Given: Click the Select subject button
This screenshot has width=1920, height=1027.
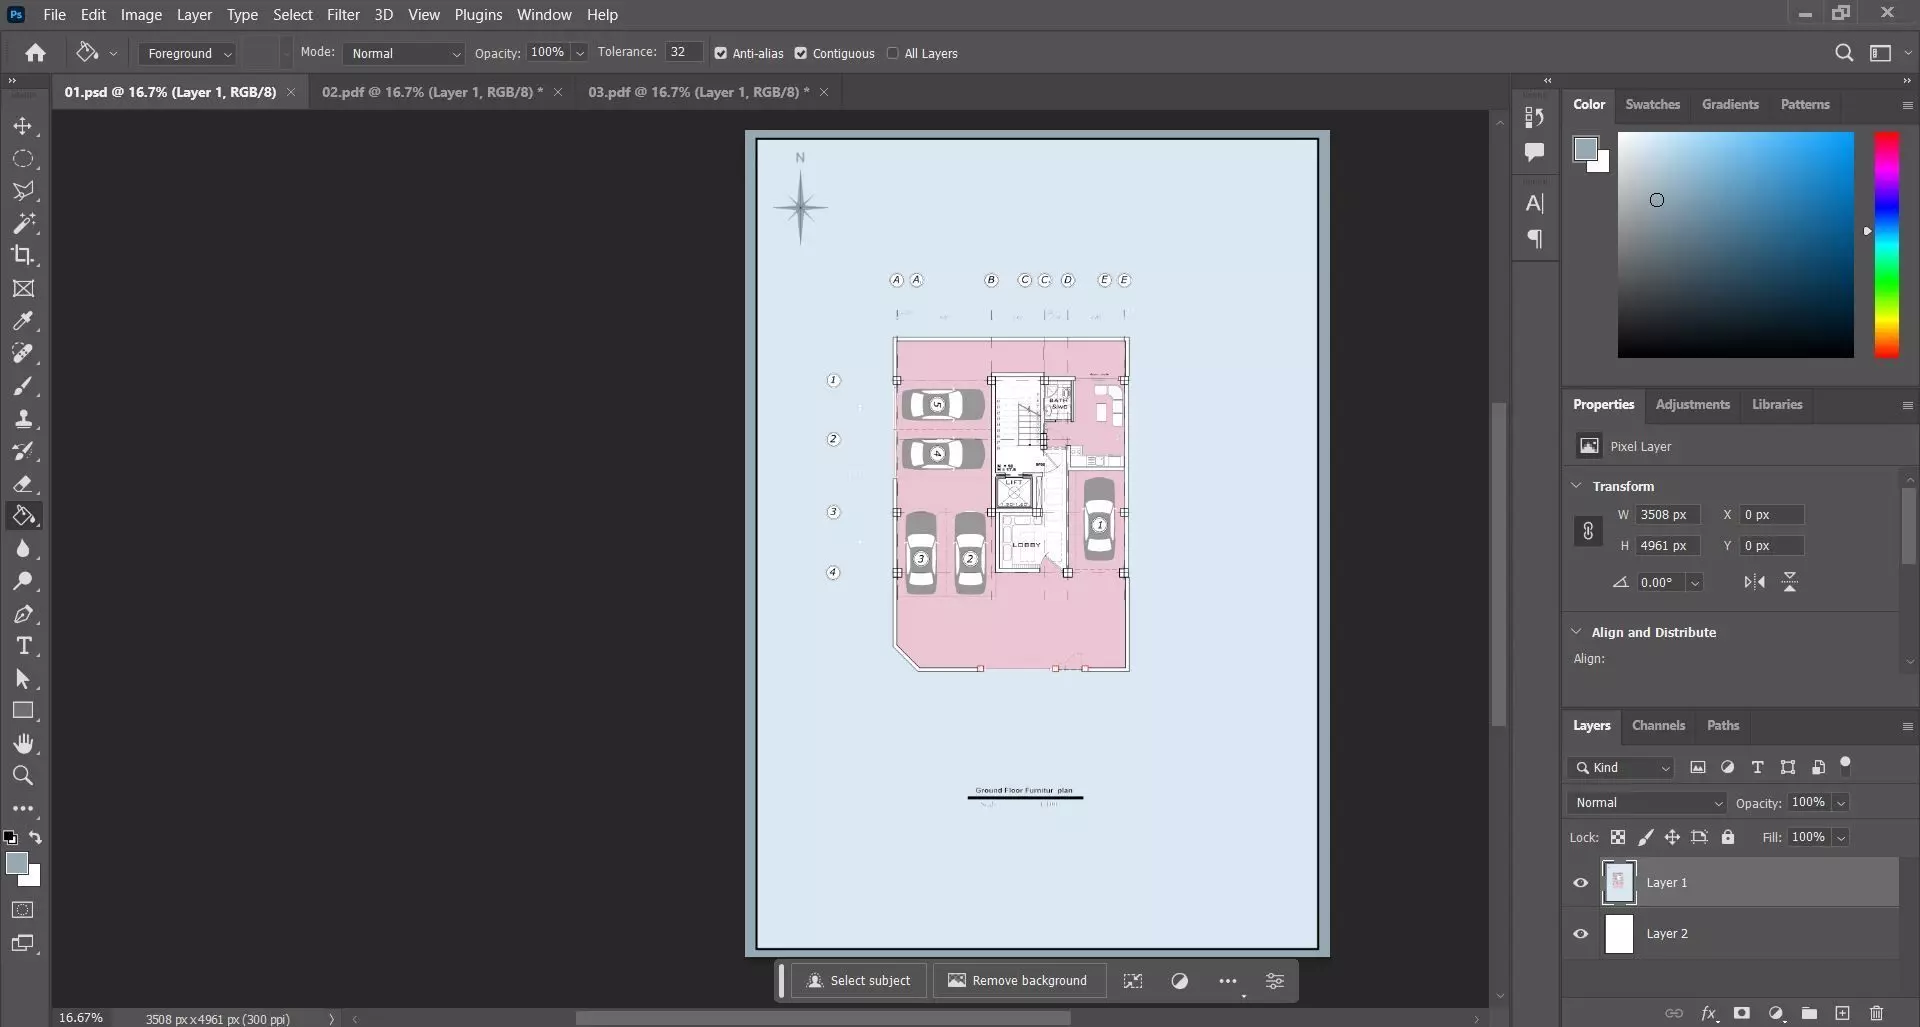Looking at the screenshot, I should click(x=859, y=980).
